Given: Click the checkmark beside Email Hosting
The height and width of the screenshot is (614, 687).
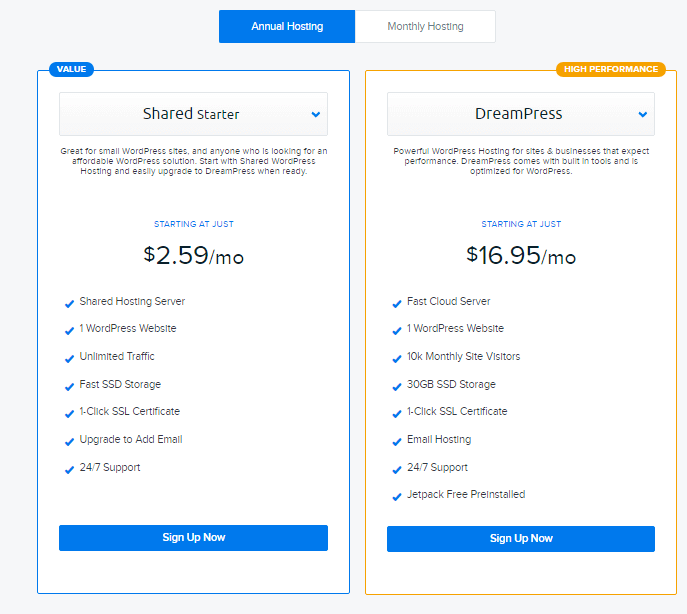Looking at the screenshot, I should click(x=397, y=441).
